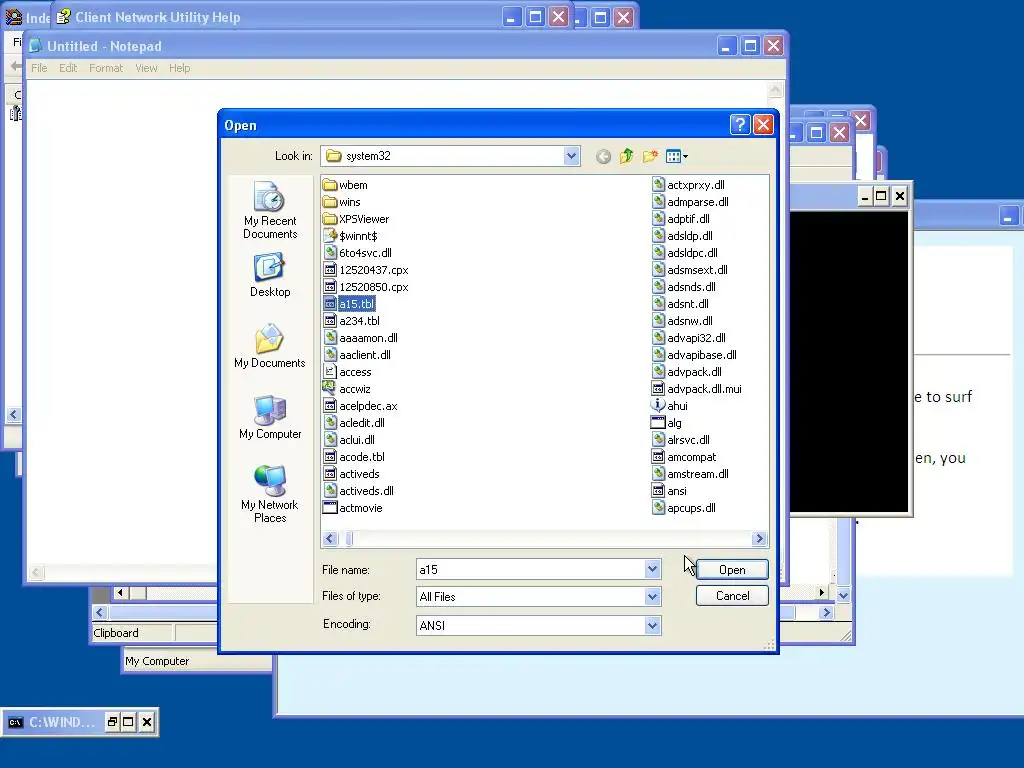This screenshot has width=1024, height=768.
Task: Click My Computer status bar label
Action: (x=157, y=661)
